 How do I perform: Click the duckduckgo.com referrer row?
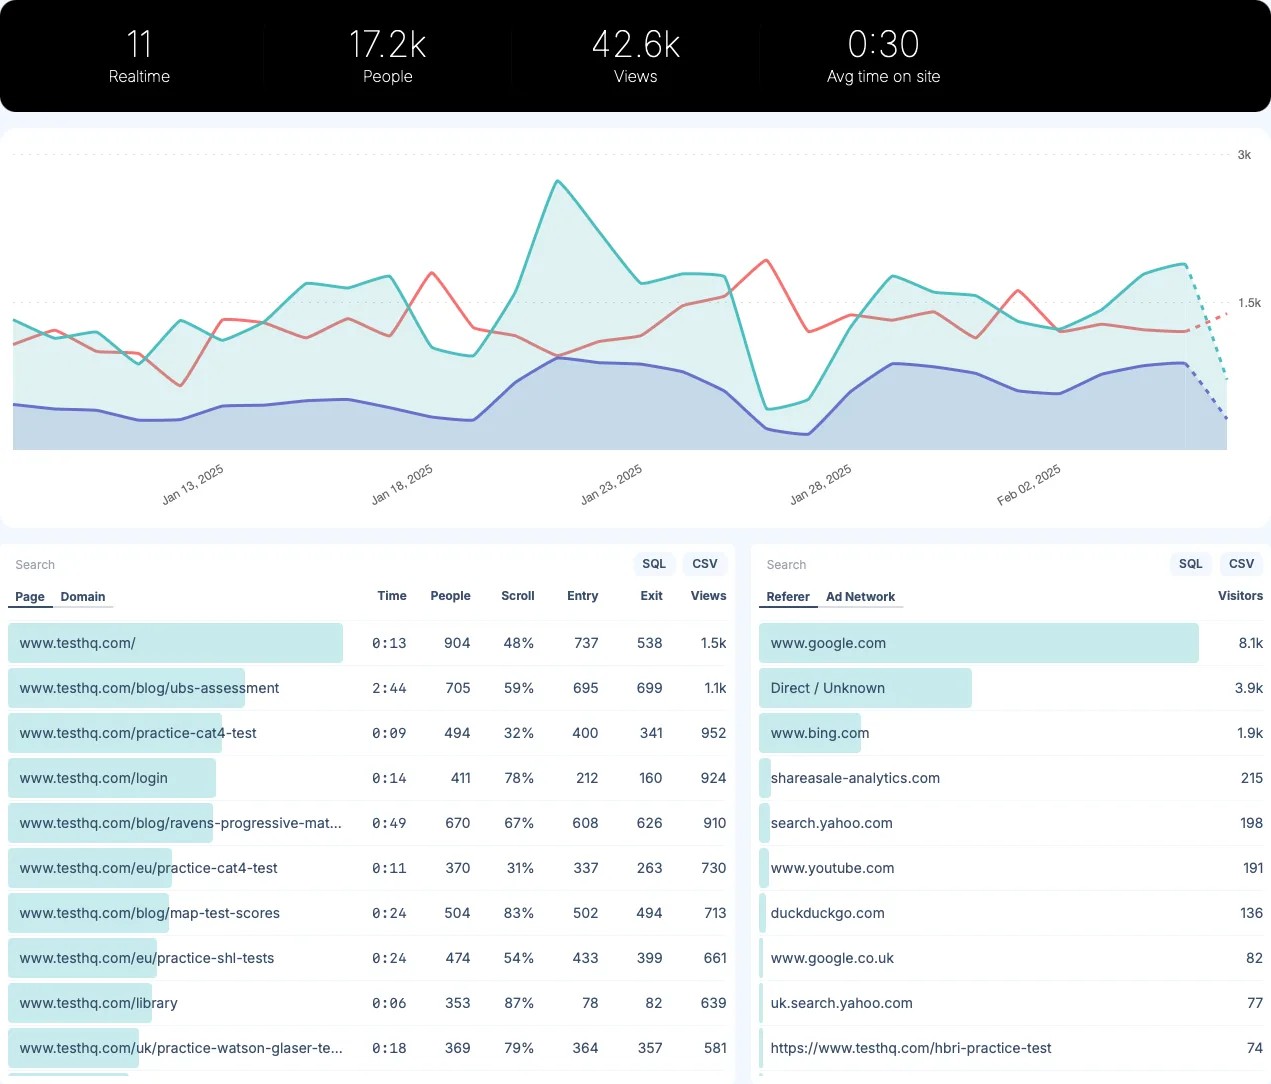[827, 913]
